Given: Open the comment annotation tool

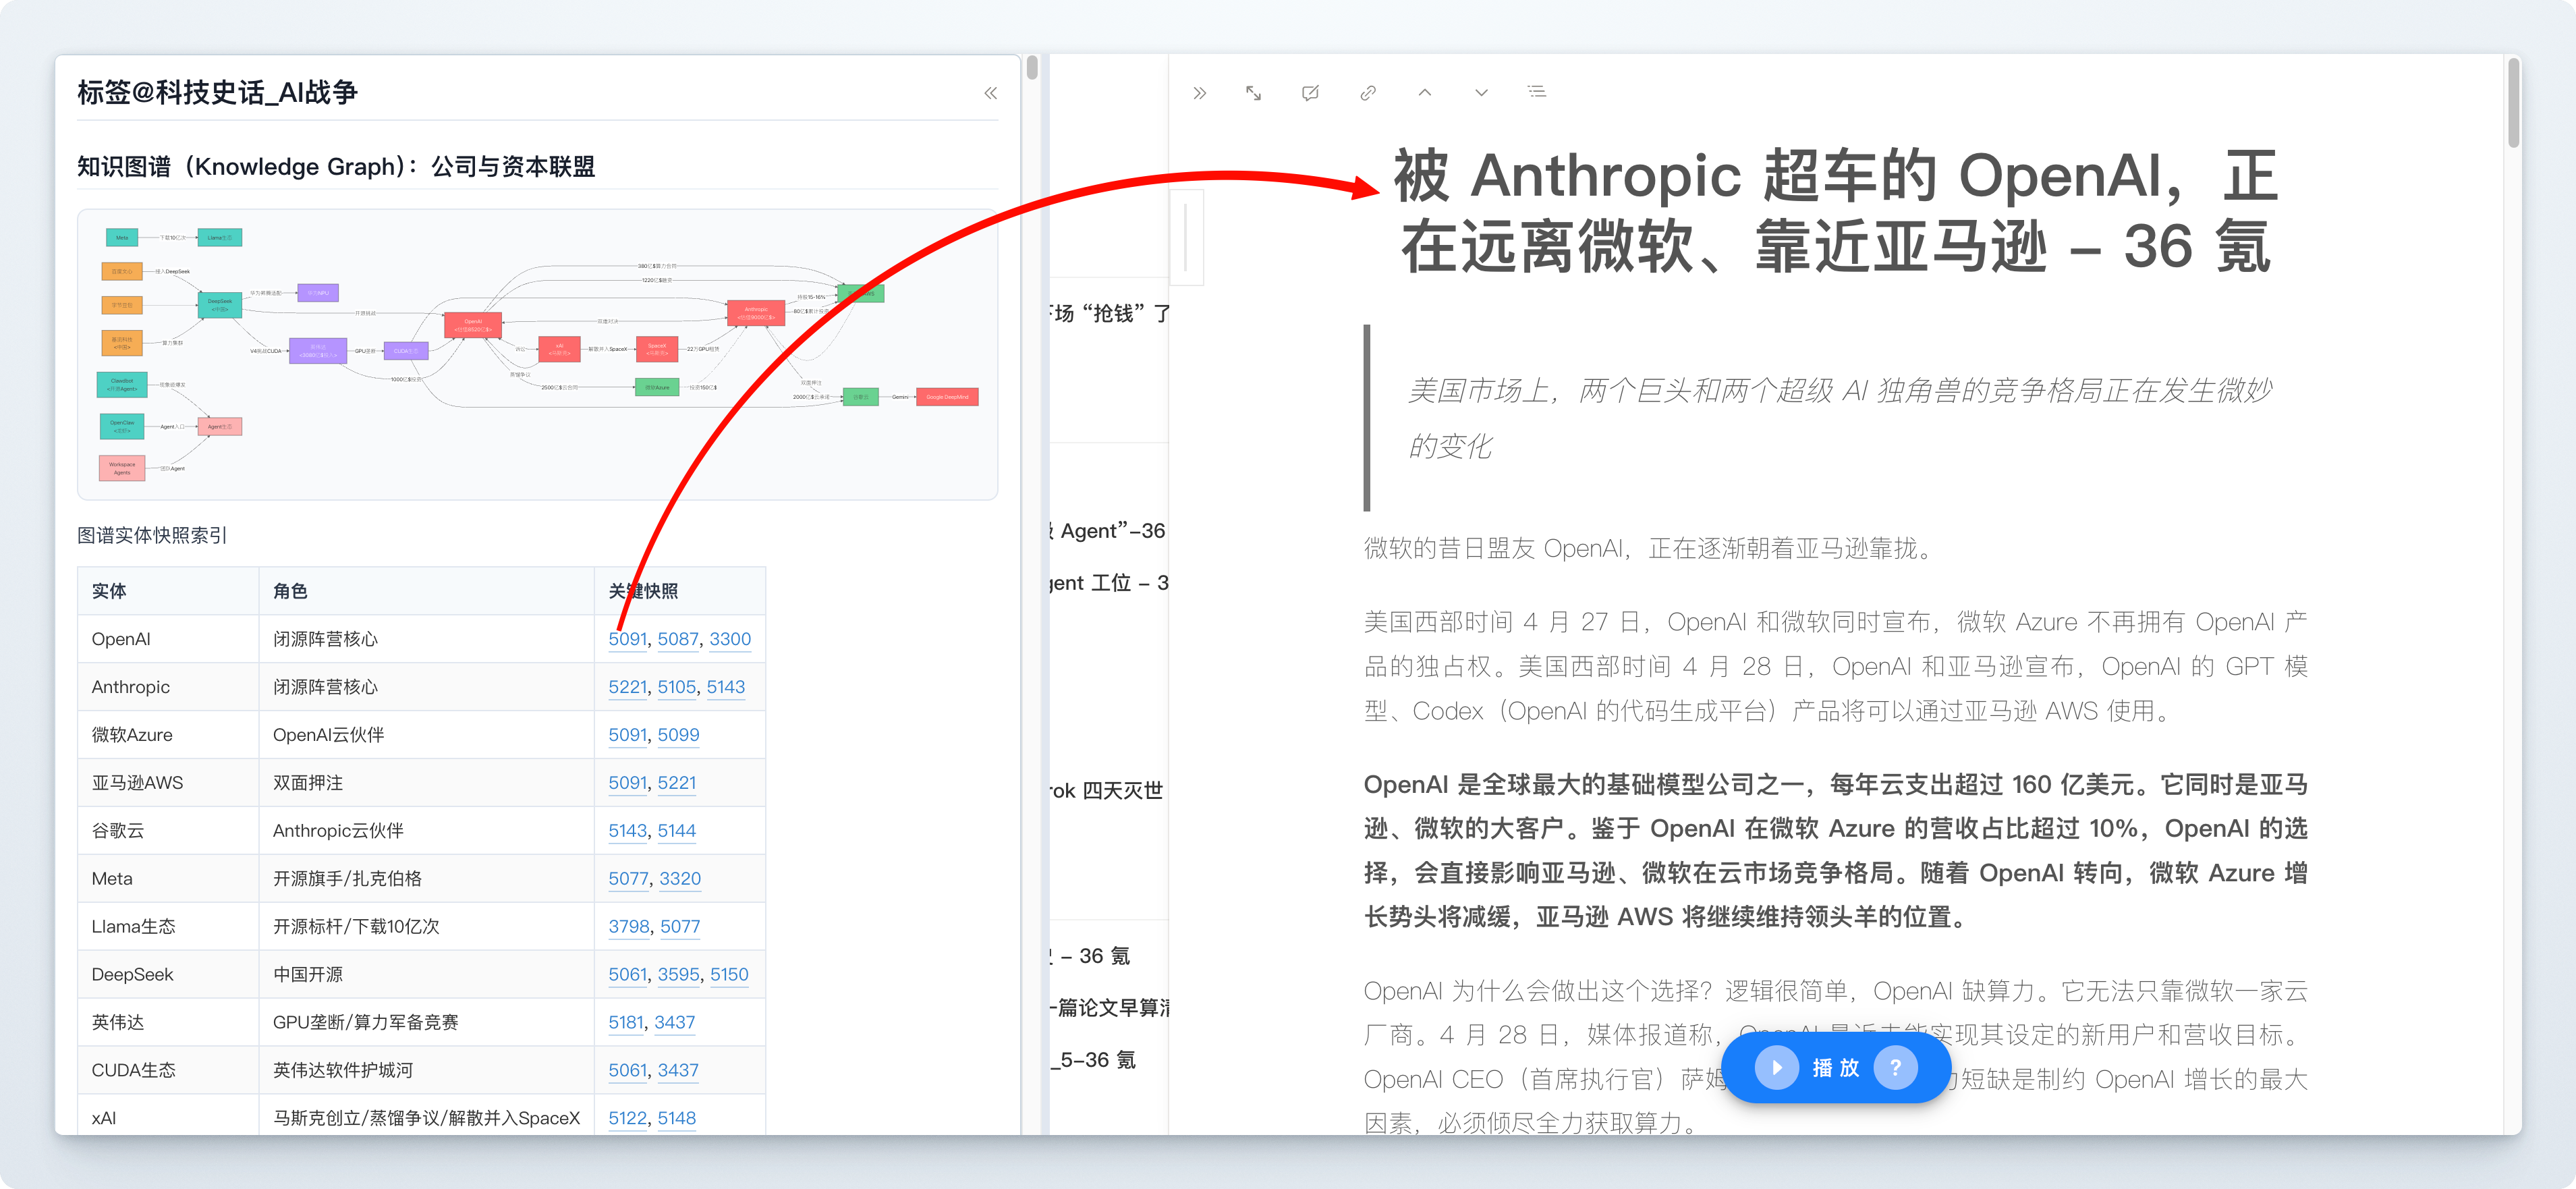Looking at the screenshot, I should click(1310, 93).
